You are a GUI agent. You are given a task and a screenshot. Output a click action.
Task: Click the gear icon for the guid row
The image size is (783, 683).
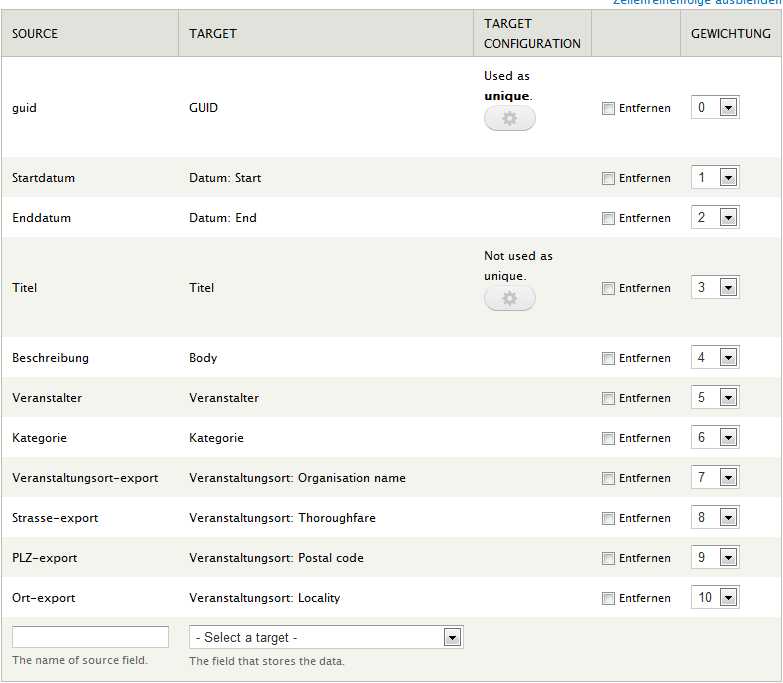coord(509,119)
